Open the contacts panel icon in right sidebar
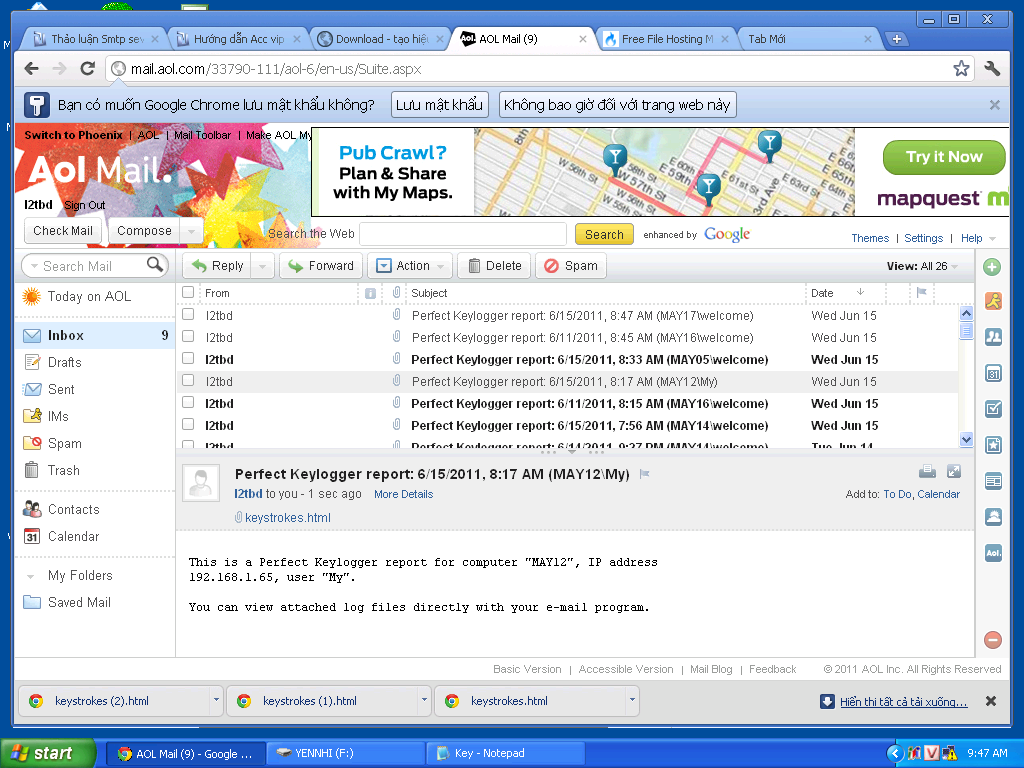 pos(993,337)
